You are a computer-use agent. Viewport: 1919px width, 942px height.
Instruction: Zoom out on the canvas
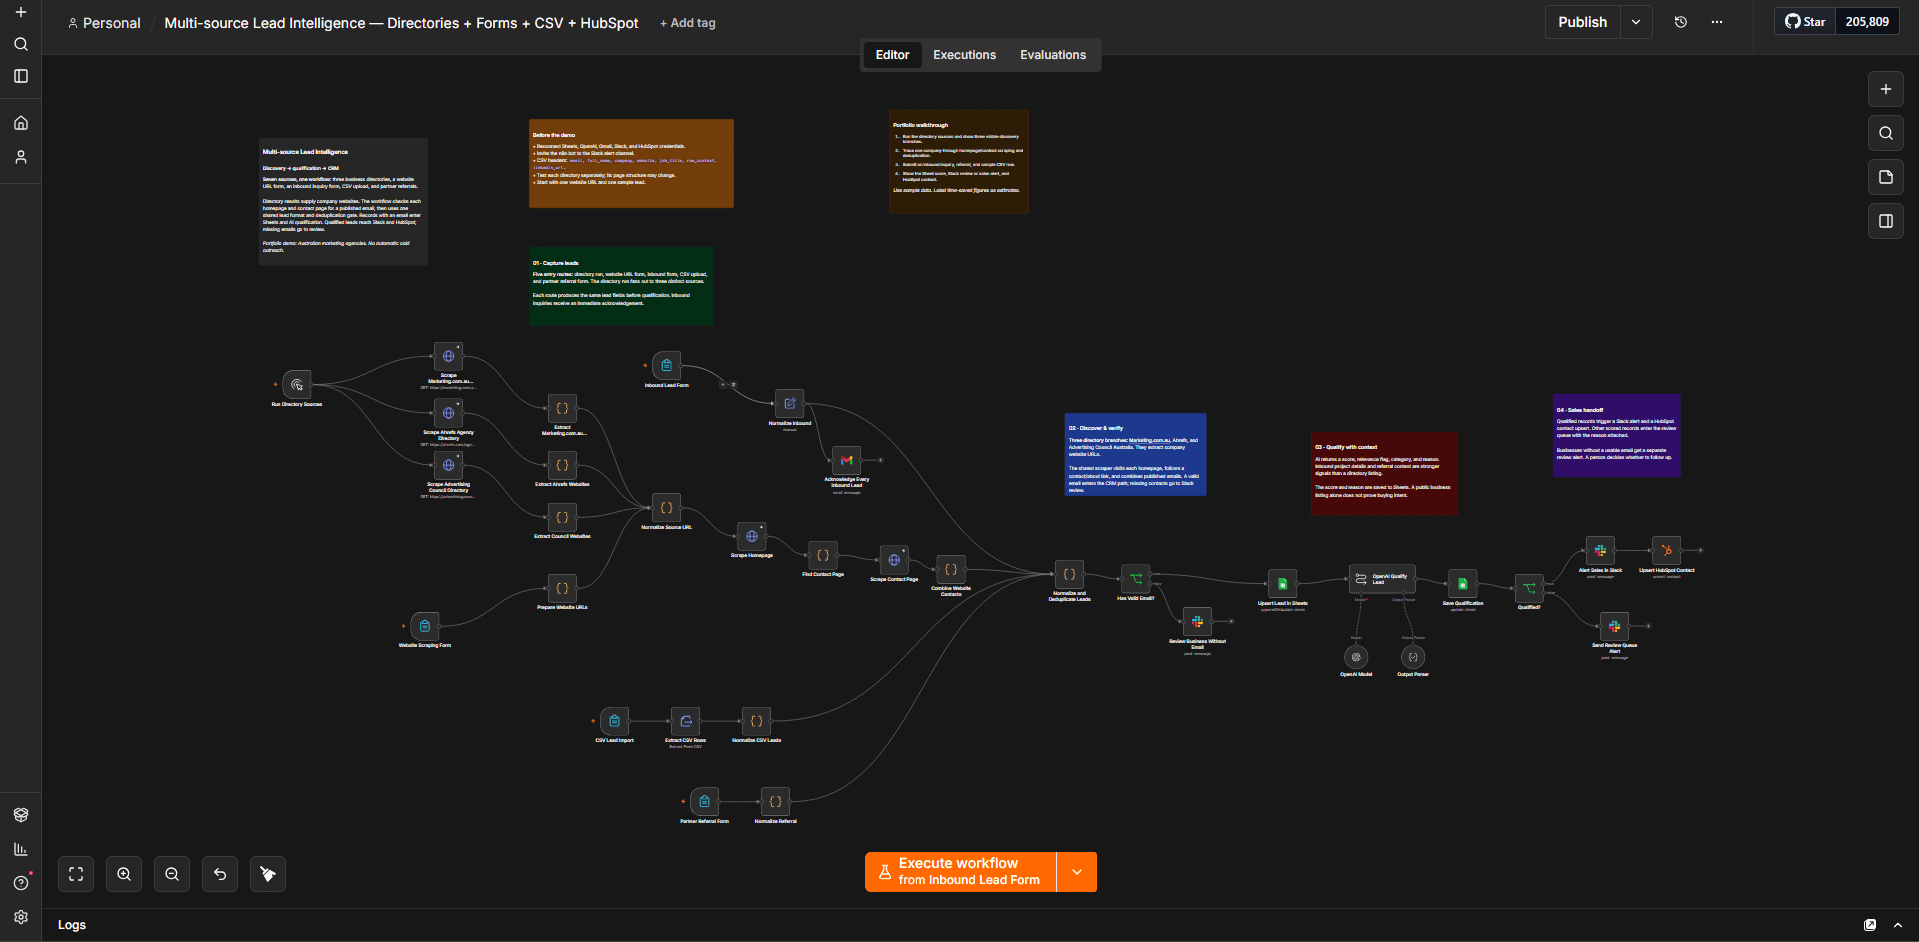(x=172, y=874)
